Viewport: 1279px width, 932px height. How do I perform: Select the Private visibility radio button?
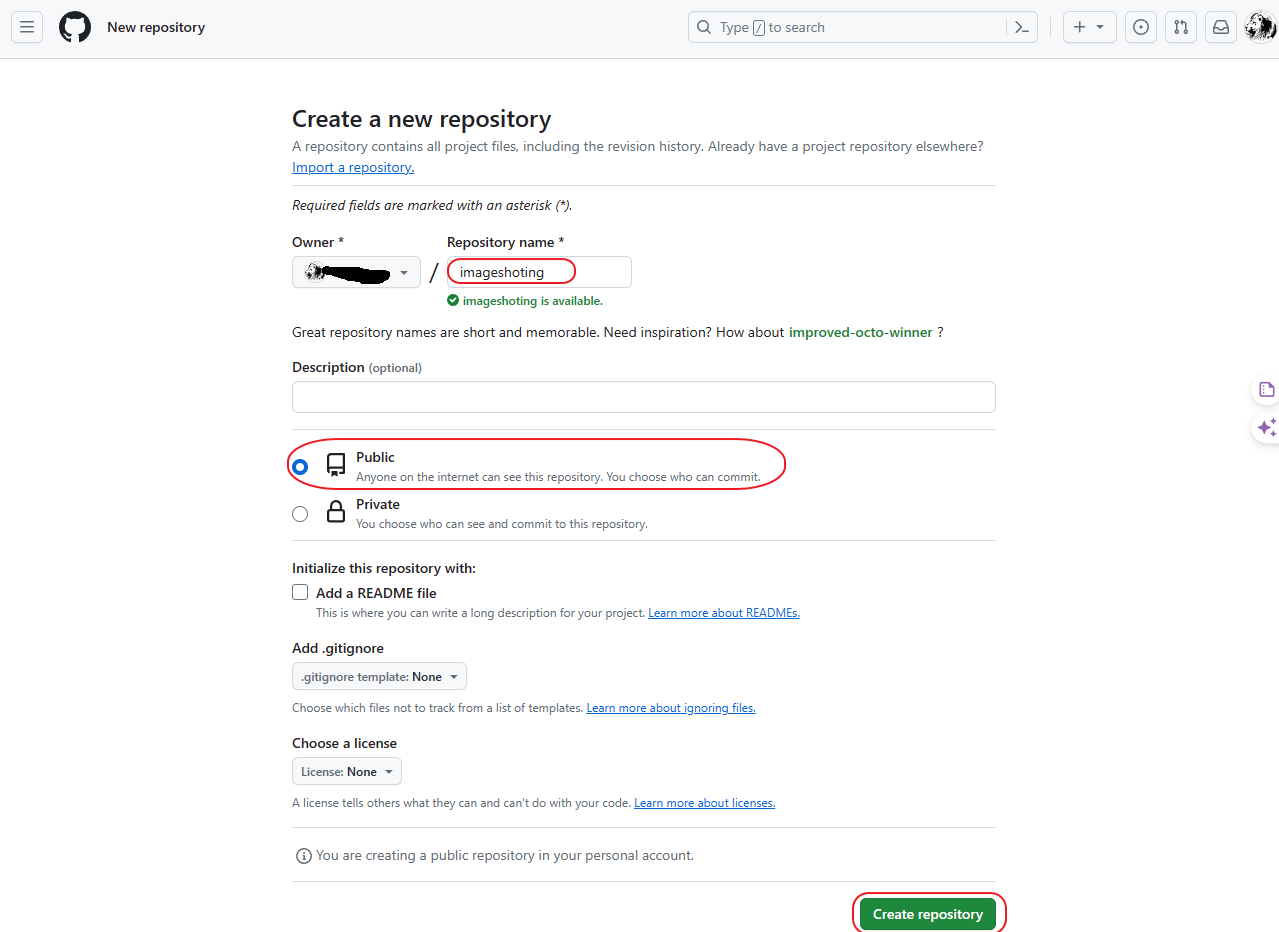point(300,514)
